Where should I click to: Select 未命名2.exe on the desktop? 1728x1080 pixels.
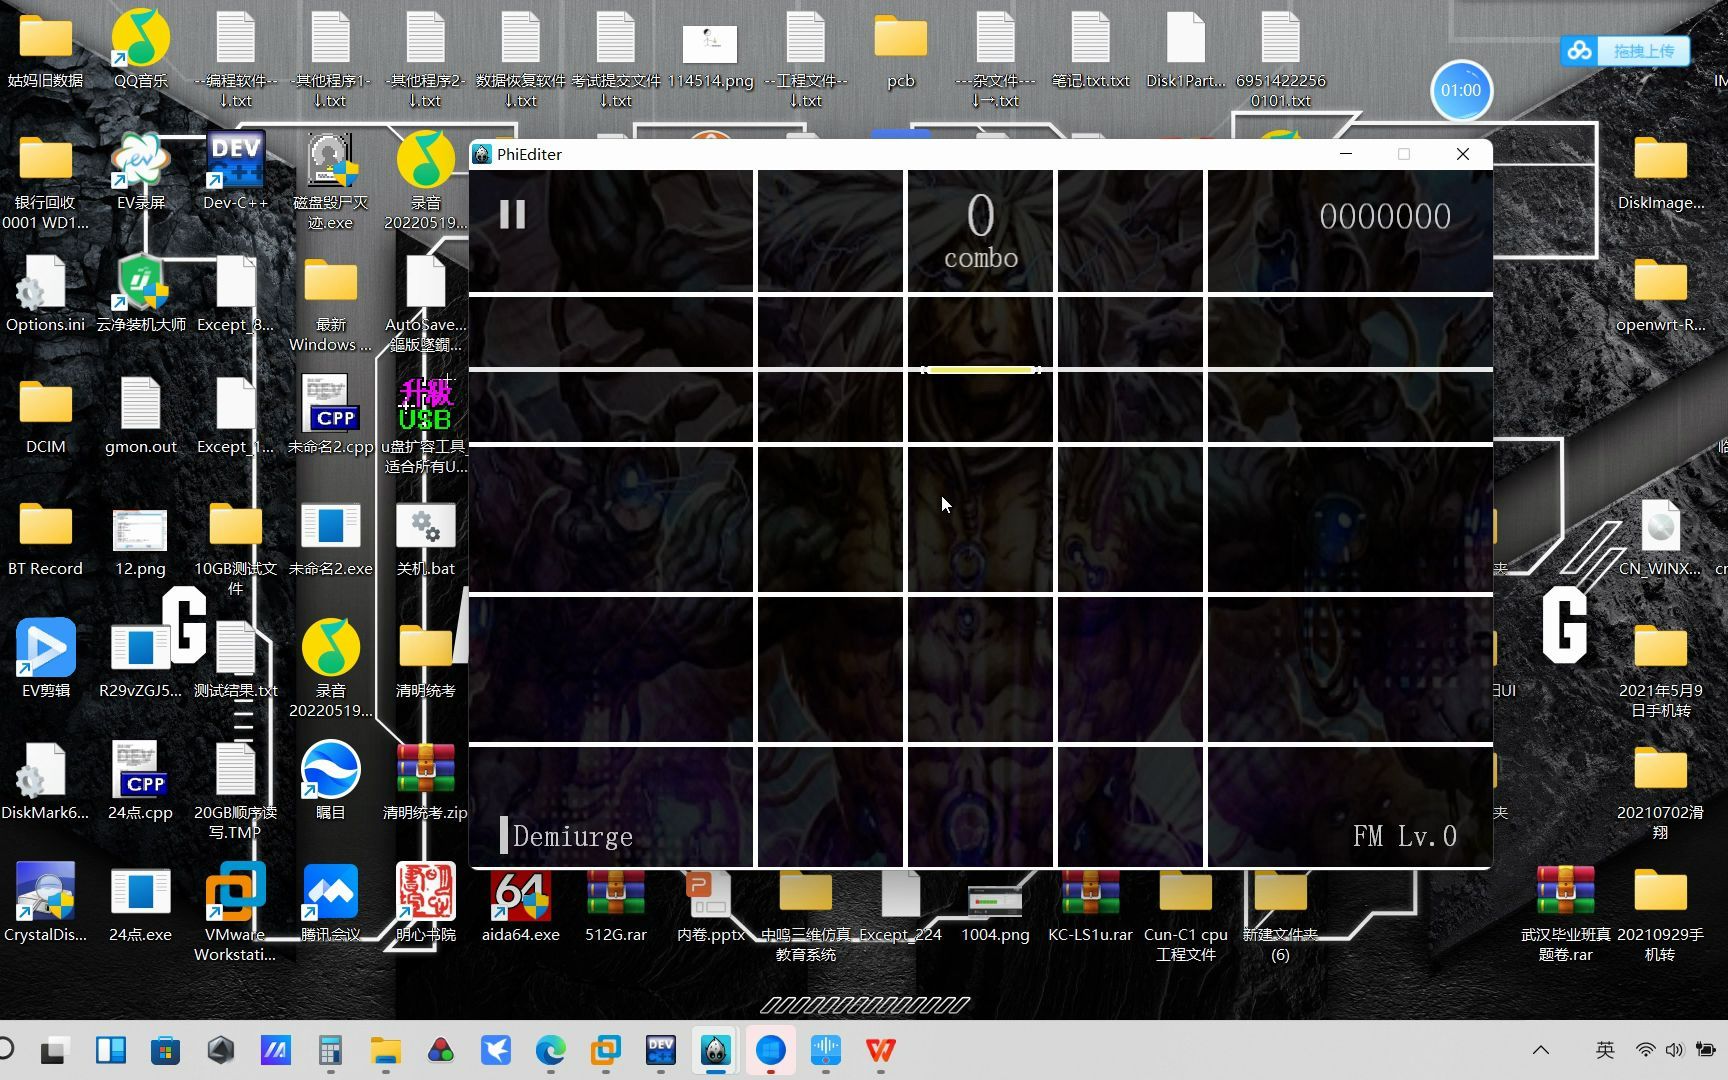click(331, 536)
